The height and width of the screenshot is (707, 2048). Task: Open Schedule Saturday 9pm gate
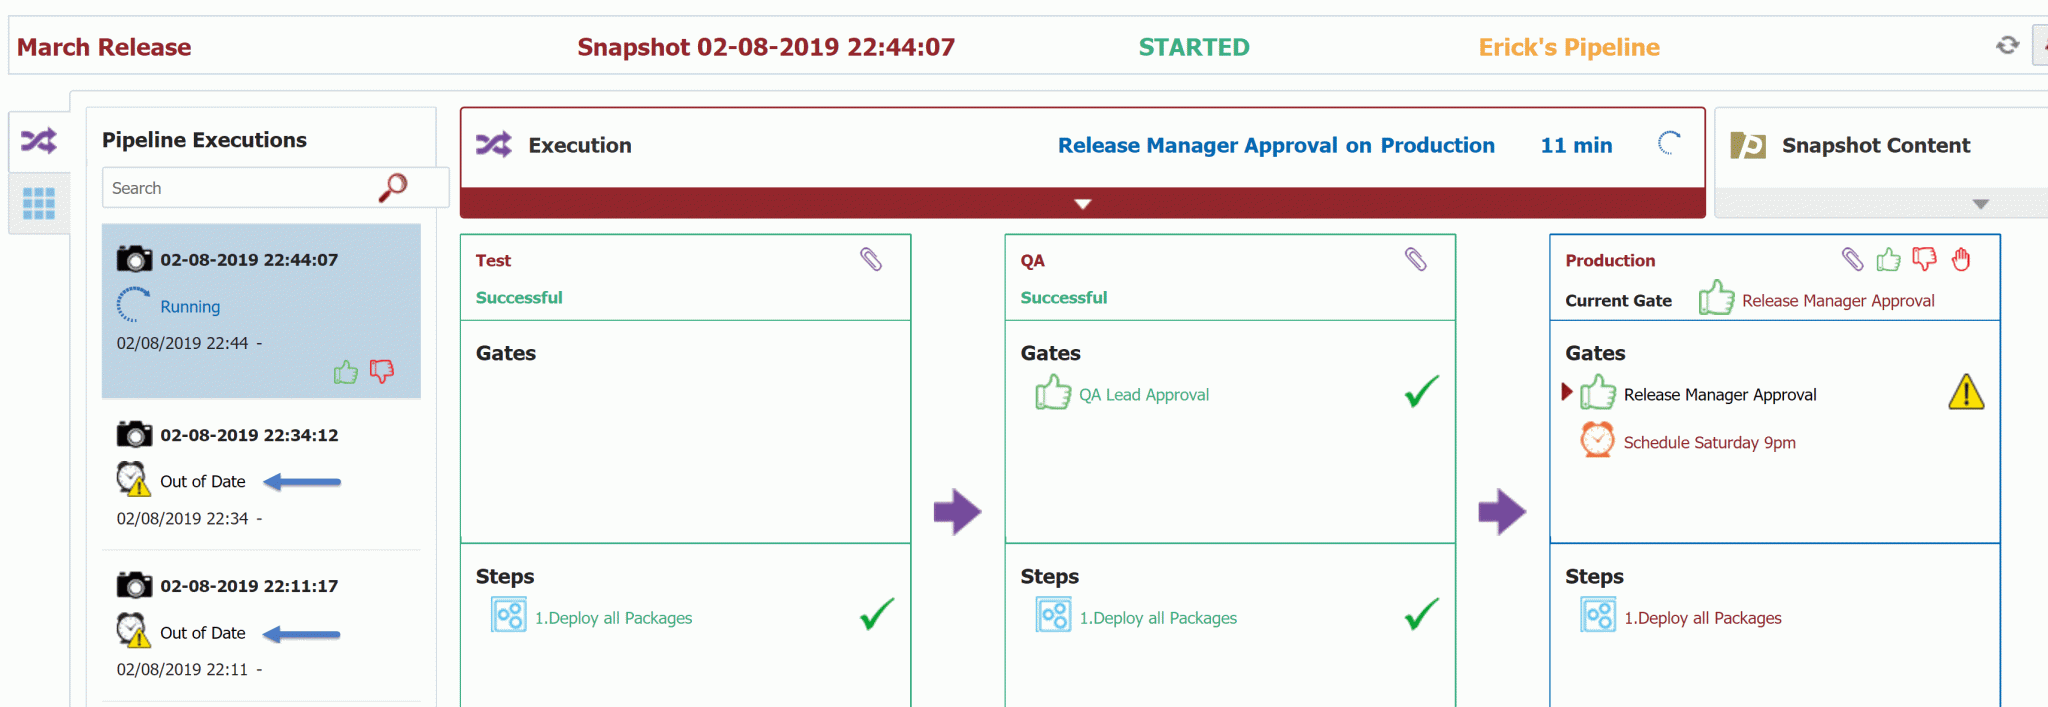click(x=1709, y=442)
